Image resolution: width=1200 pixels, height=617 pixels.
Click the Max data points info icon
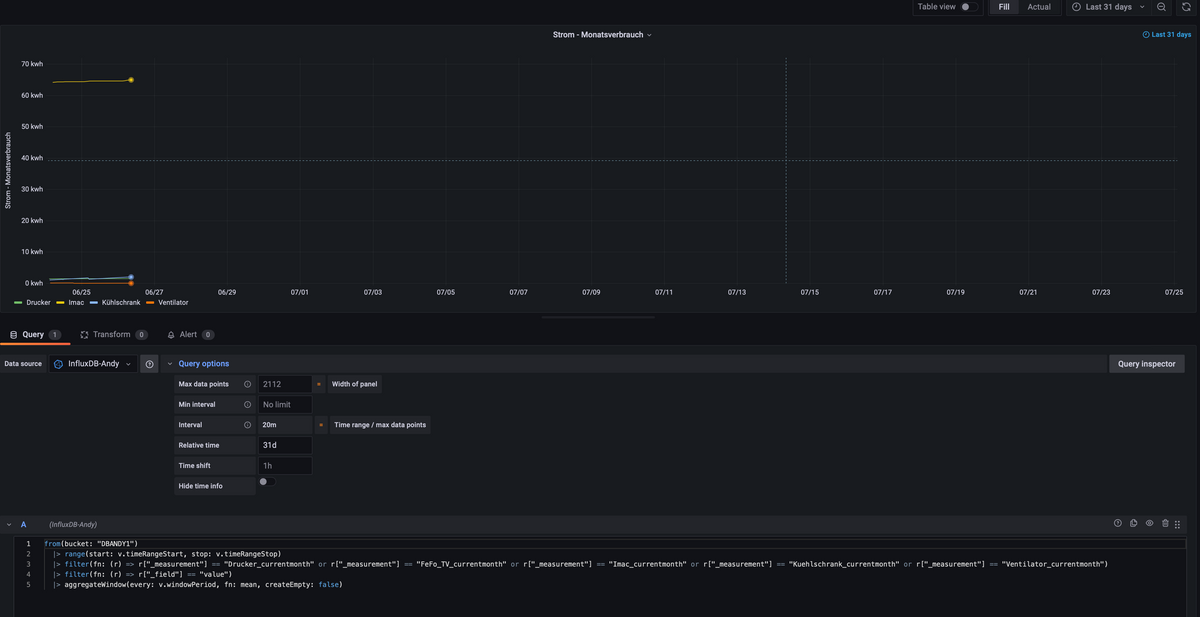(x=247, y=384)
